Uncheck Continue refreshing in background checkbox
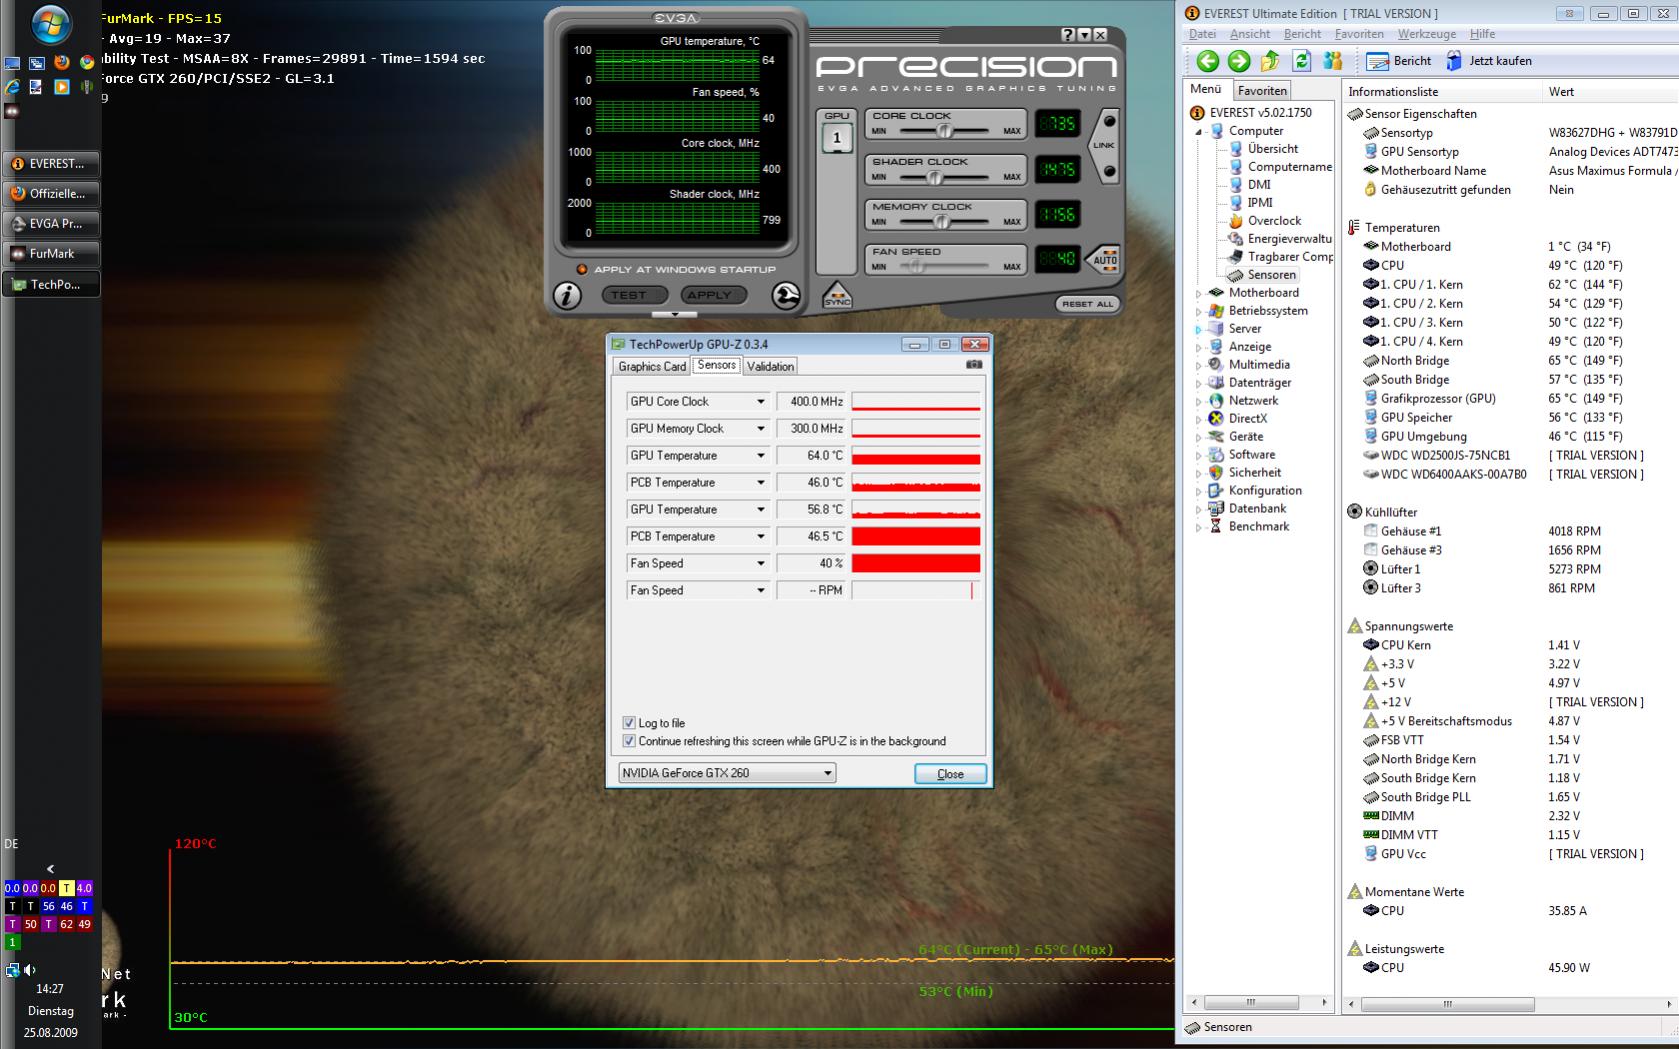Viewport: 1679px width, 1049px height. pos(629,741)
